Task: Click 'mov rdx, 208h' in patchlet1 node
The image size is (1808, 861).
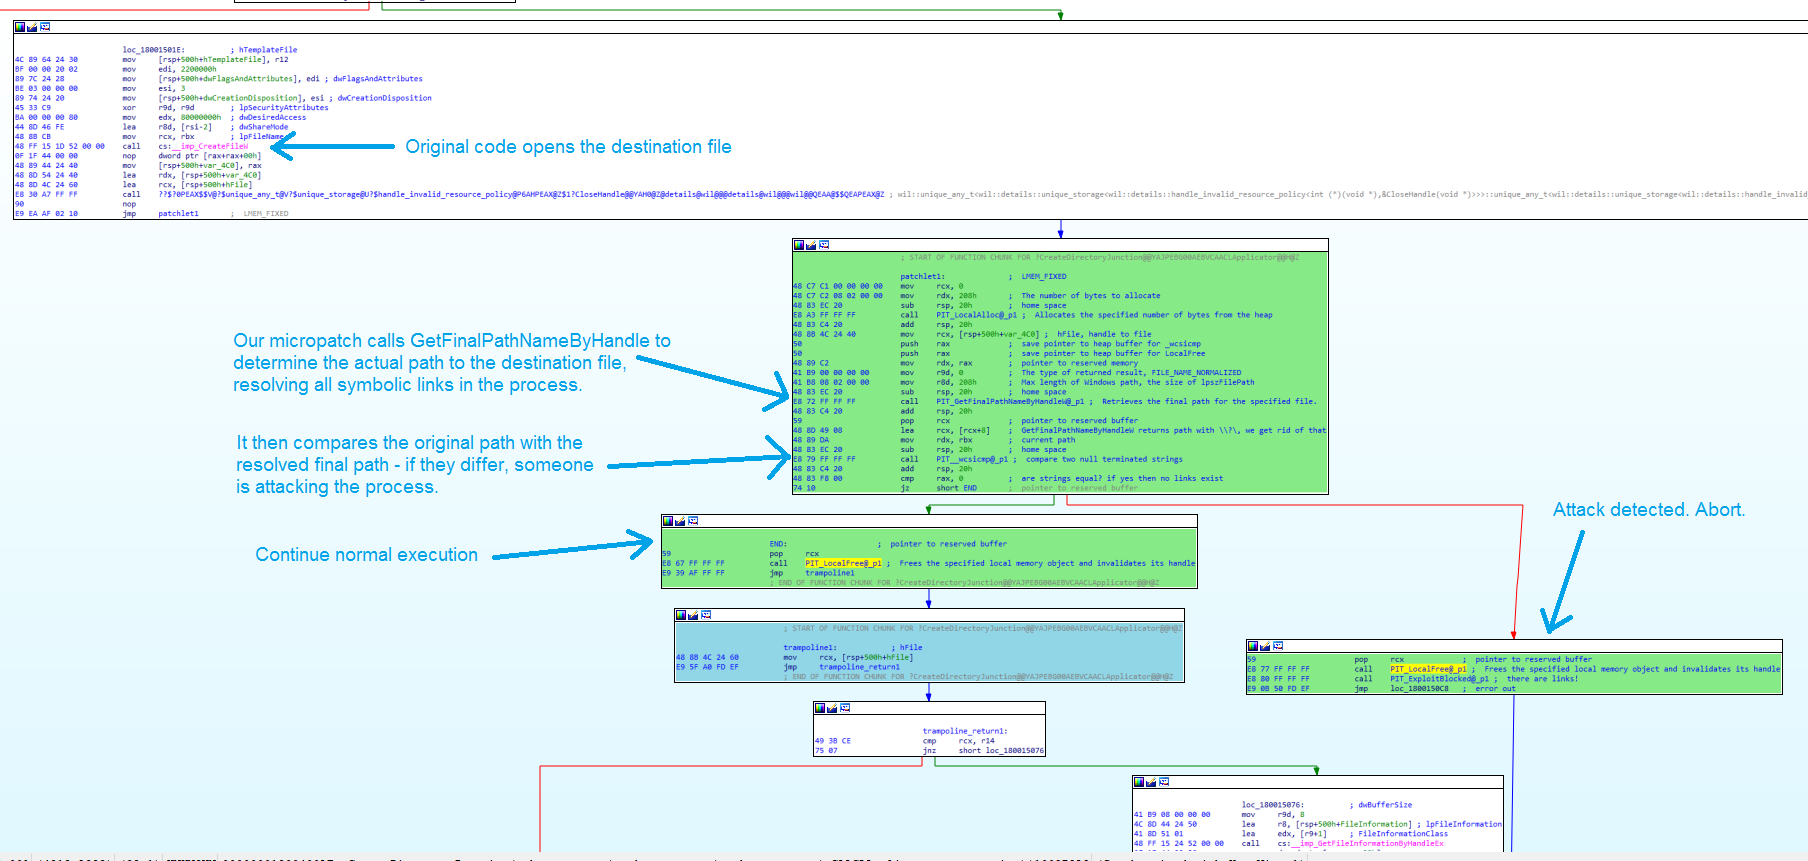Action: [939, 296]
